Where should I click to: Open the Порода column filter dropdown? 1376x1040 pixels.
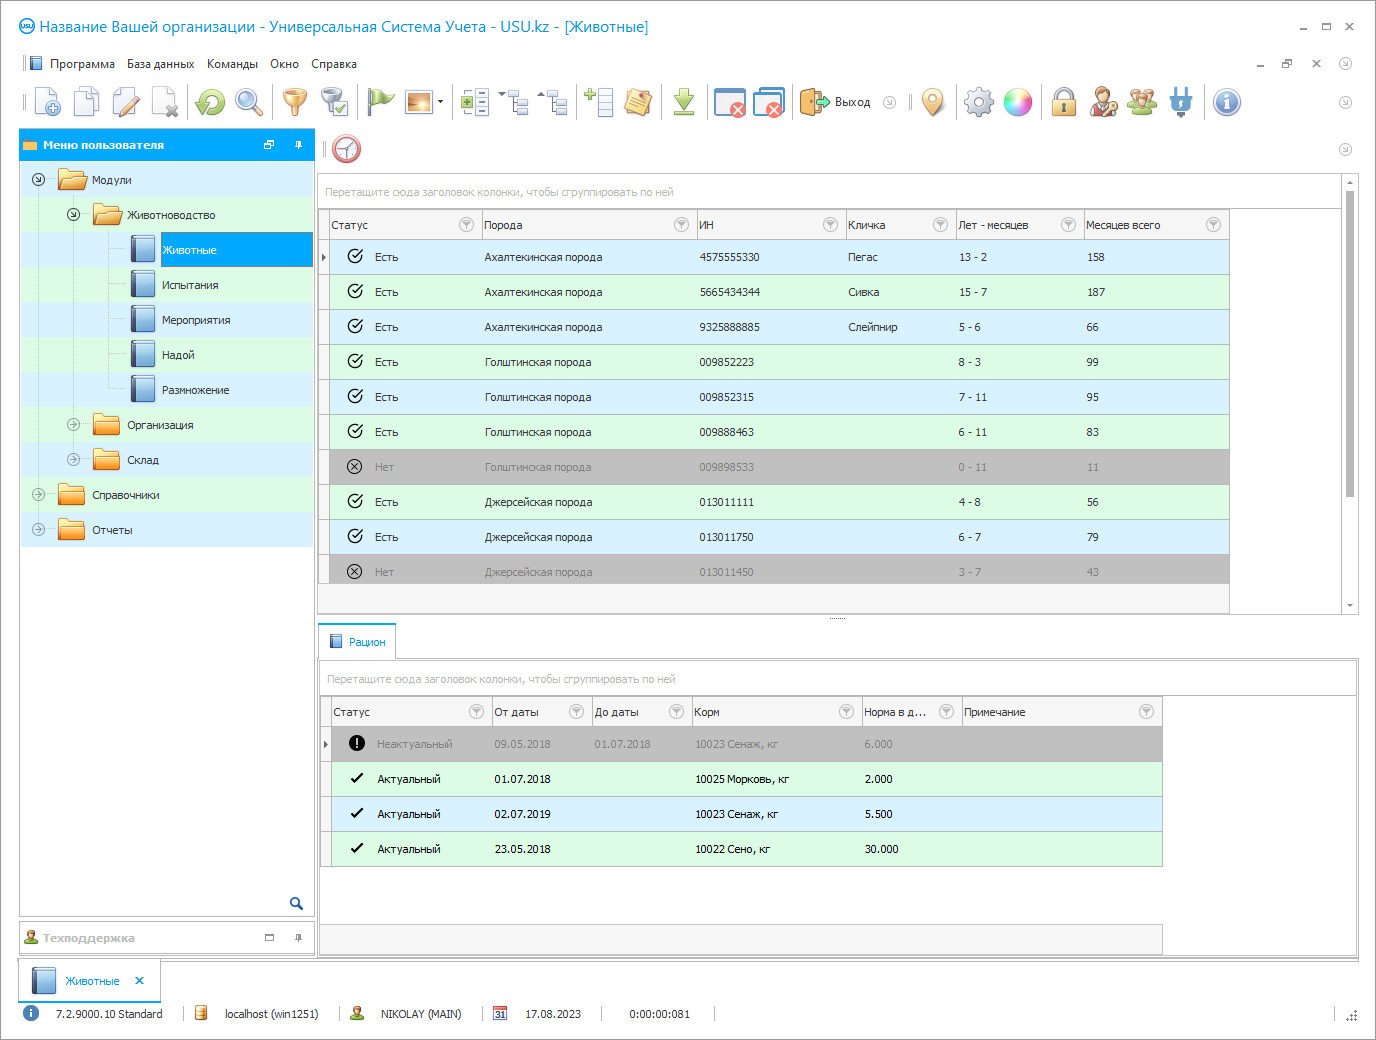681,225
